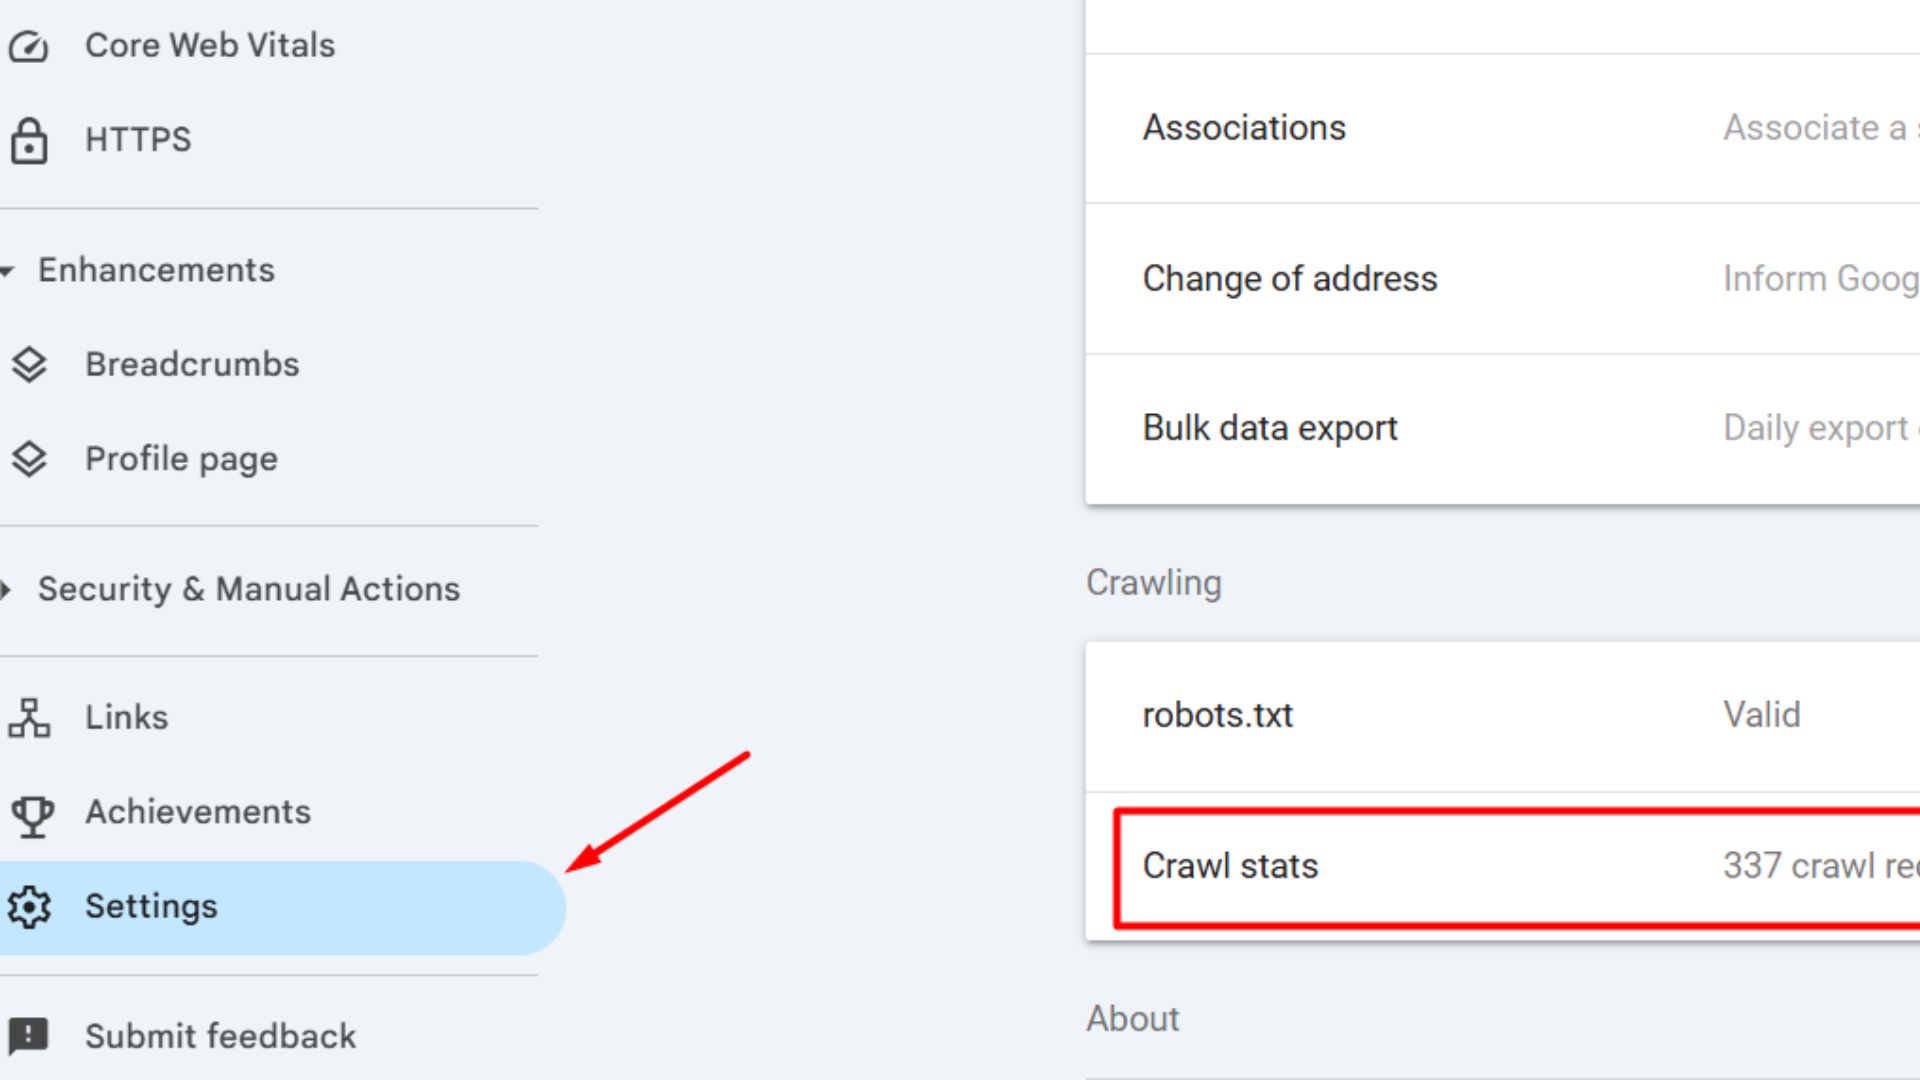Click the Settings gear icon

tap(30, 907)
